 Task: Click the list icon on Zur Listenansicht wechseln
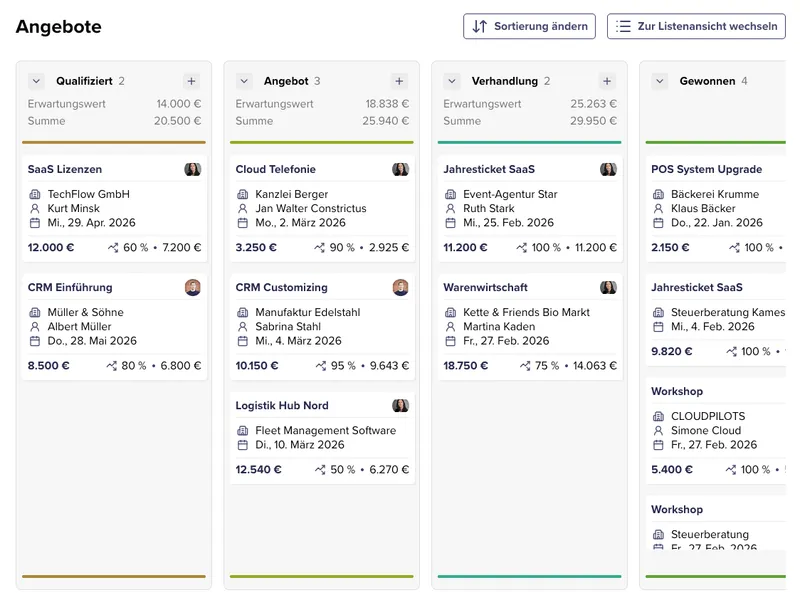point(622,26)
